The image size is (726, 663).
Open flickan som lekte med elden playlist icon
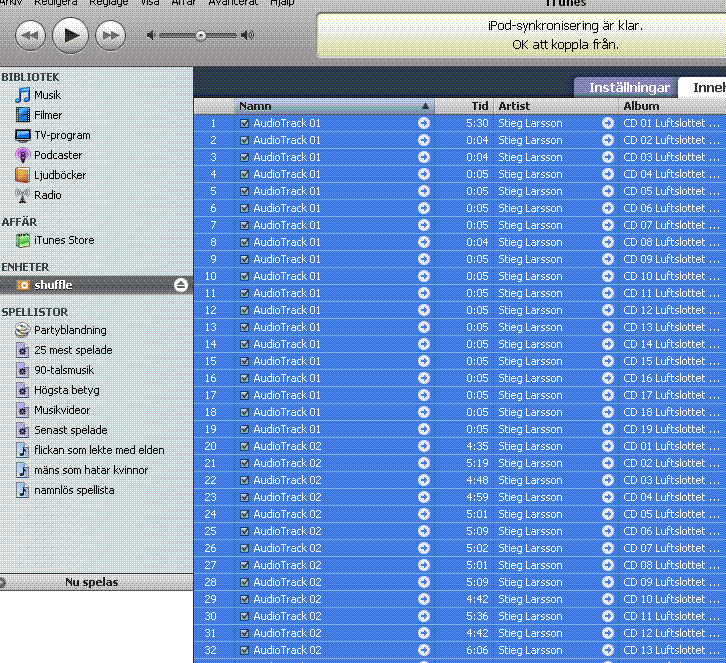click(22, 450)
